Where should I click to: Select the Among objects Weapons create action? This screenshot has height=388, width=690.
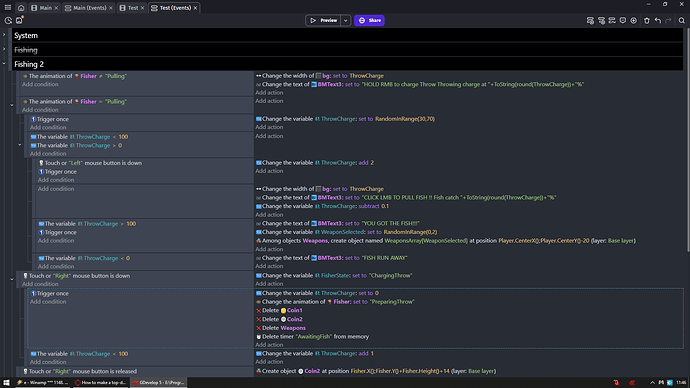pyautogui.click(x=446, y=241)
